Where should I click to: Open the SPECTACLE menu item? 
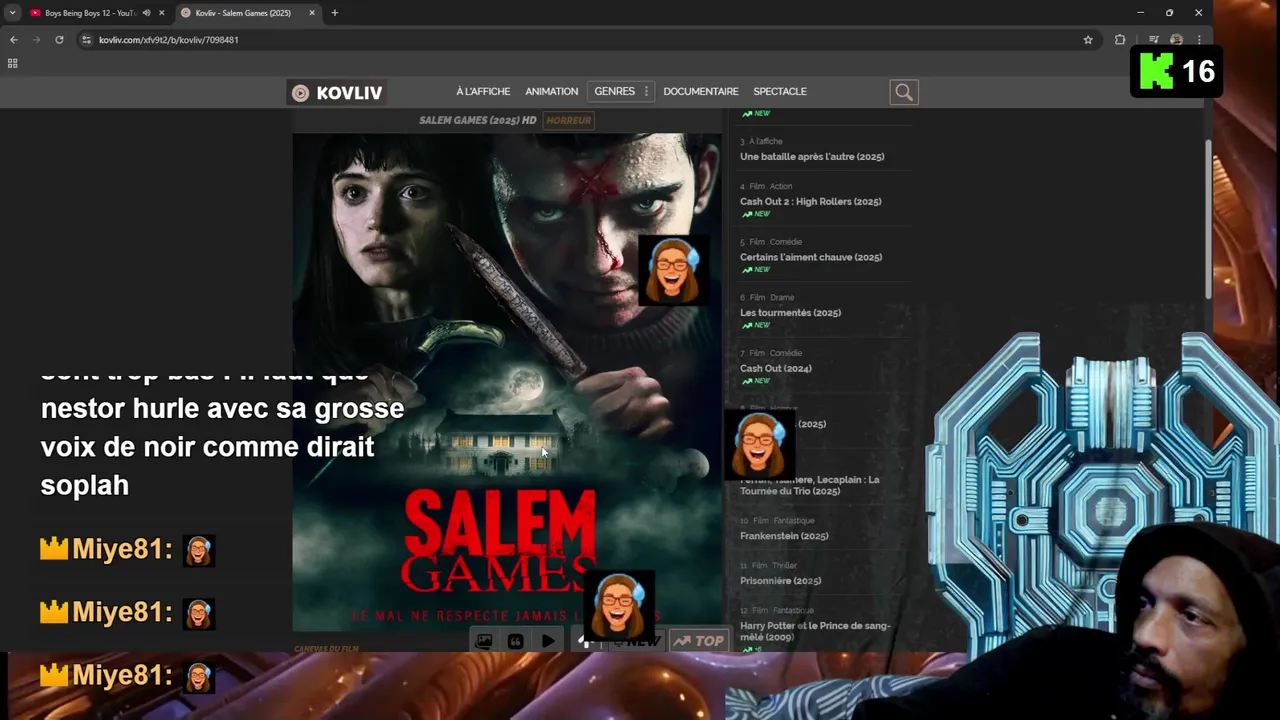[780, 91]
